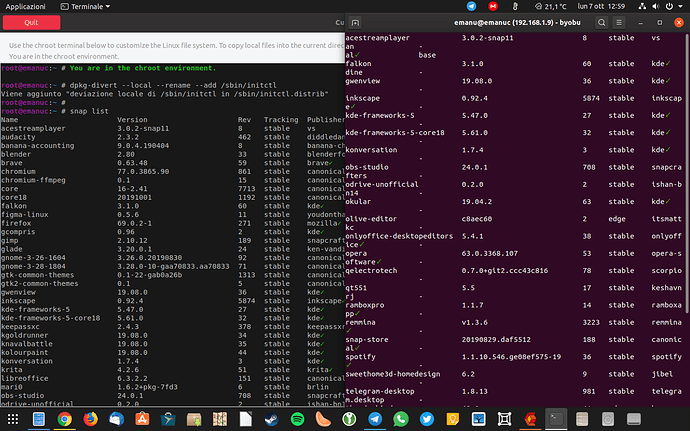Image resolution: width=690 pixels, height=431 pixels.
Task: Click the network icon in top bar
Action: pos(642,6)
